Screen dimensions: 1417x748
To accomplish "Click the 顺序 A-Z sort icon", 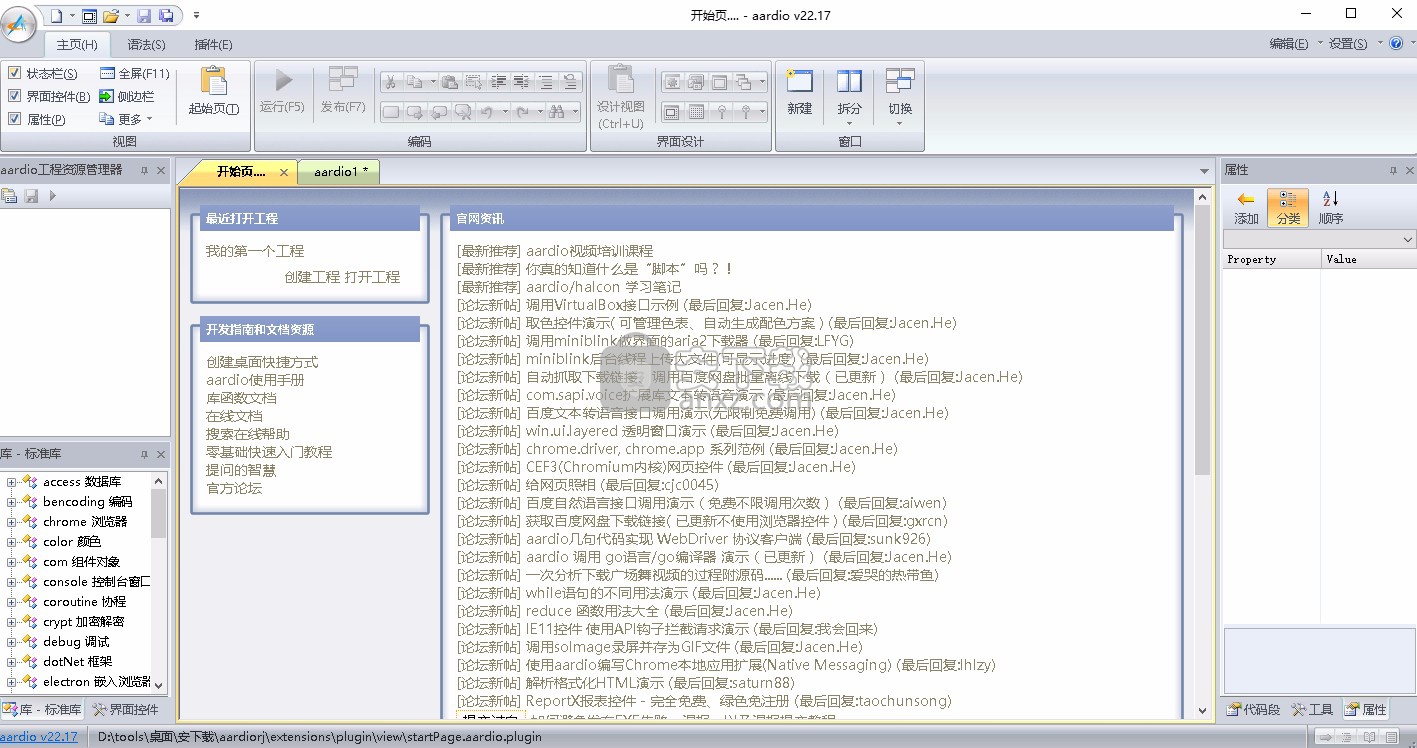I will [1330, 199].
